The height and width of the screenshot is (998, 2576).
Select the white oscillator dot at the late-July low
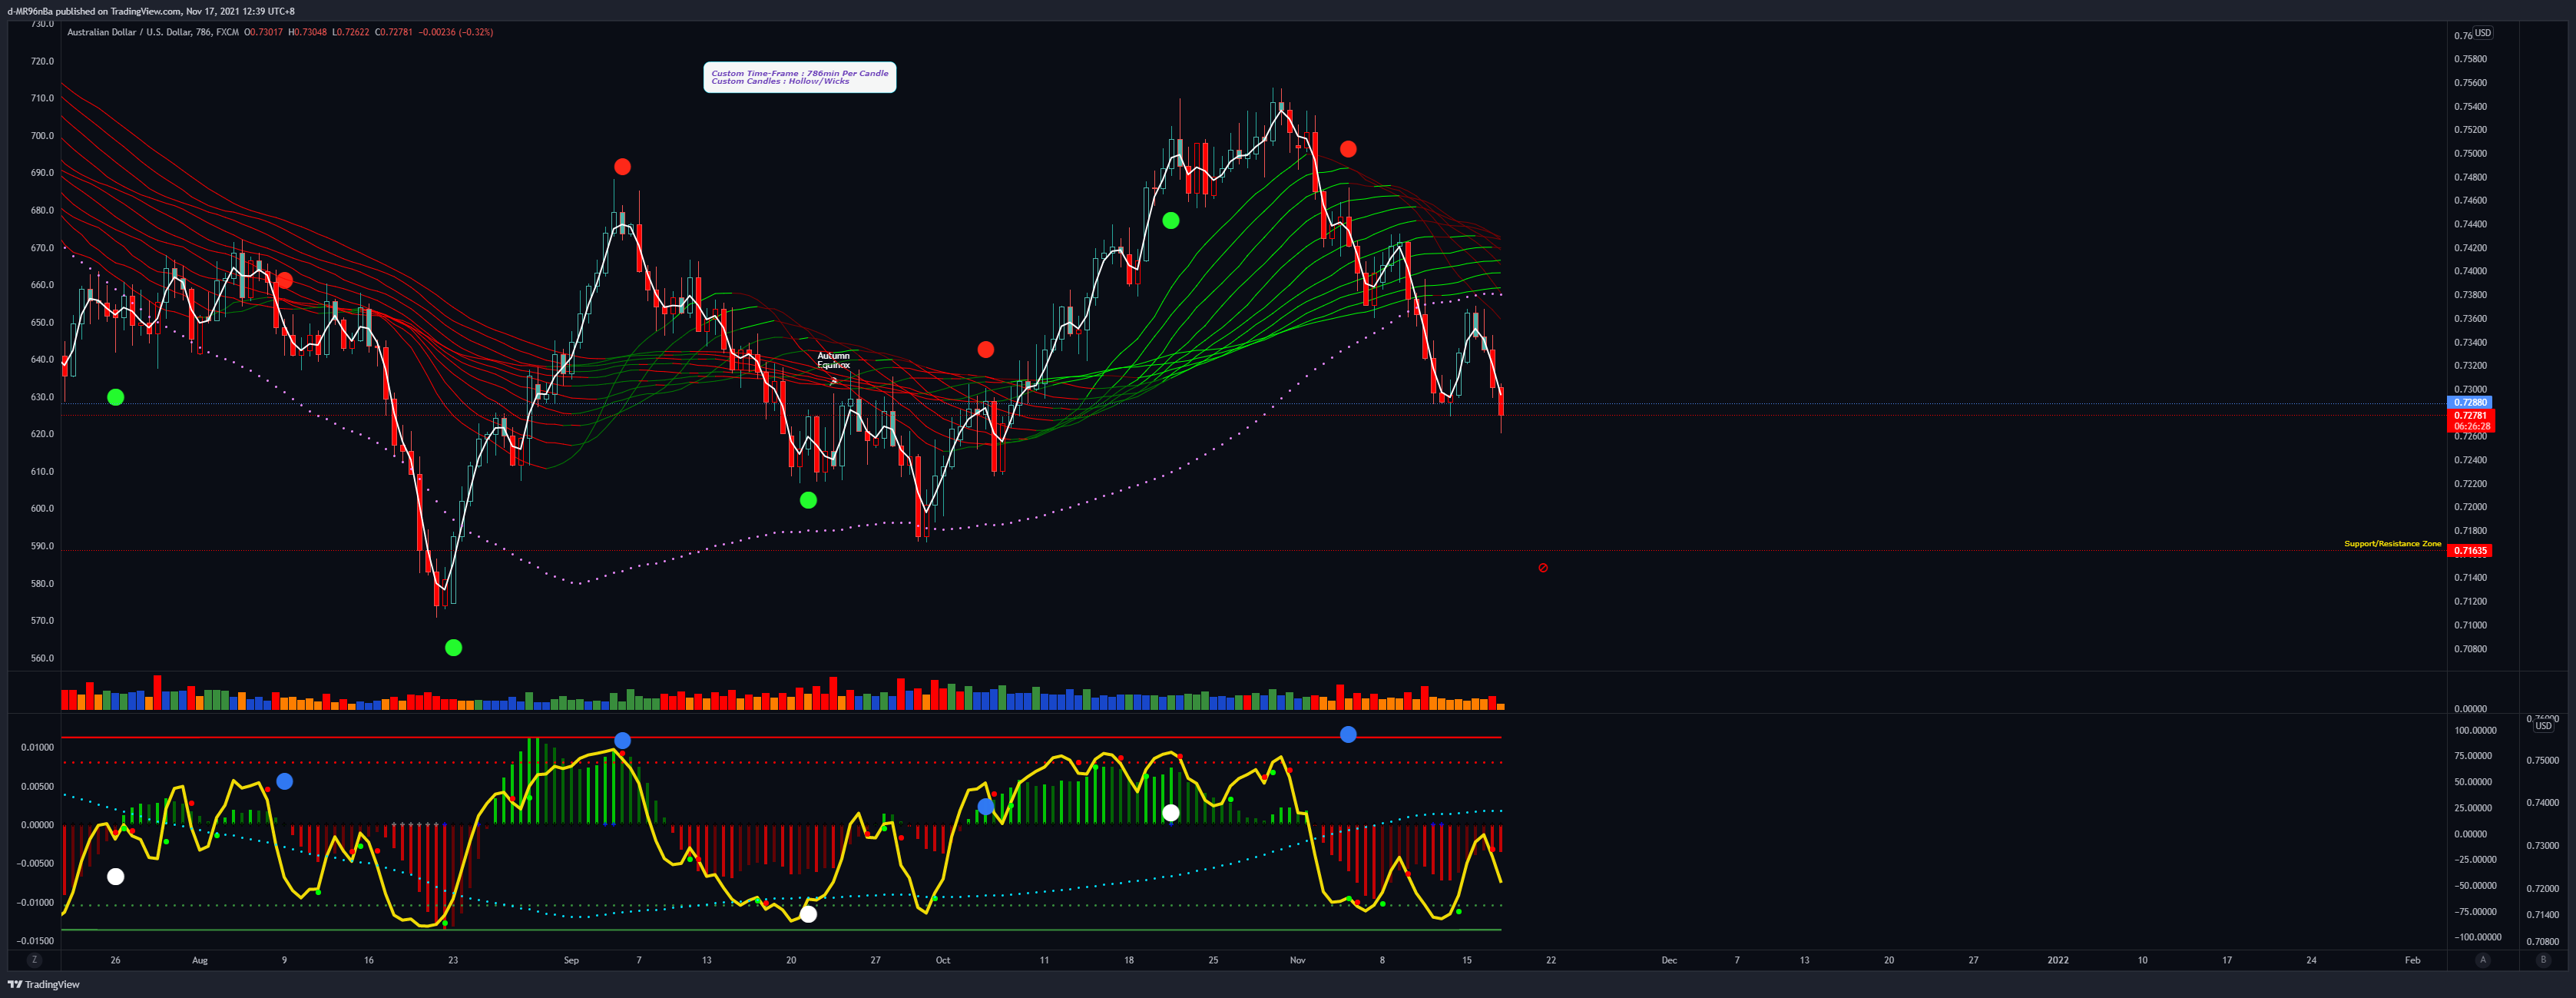point(116,877)
